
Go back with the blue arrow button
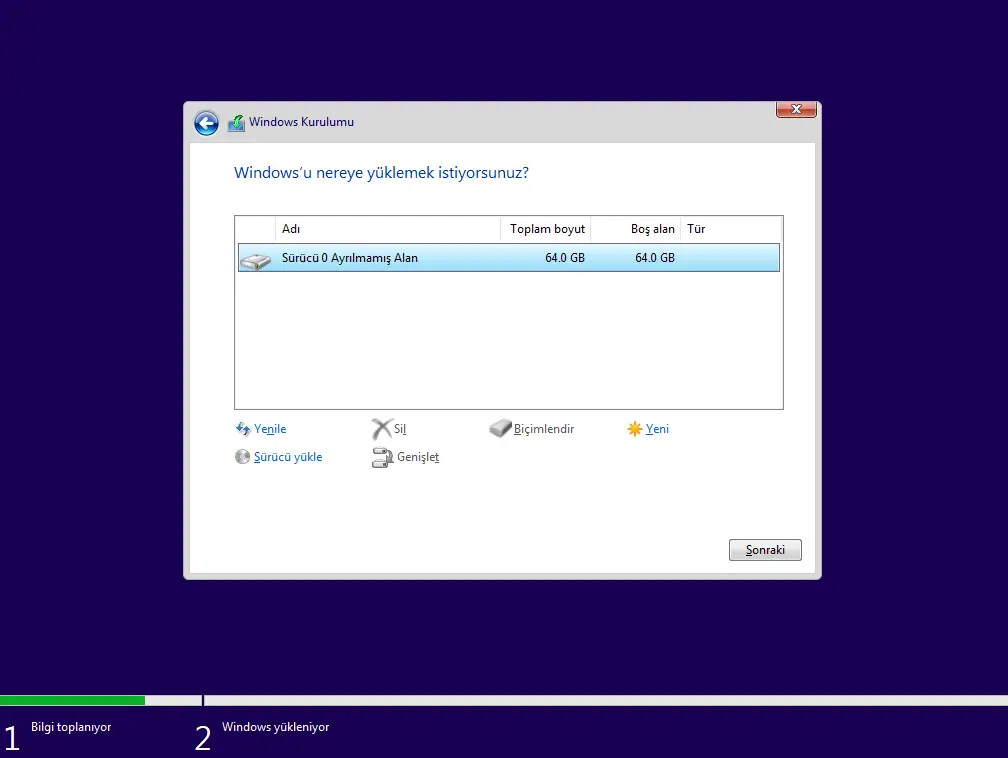point(206,123)
